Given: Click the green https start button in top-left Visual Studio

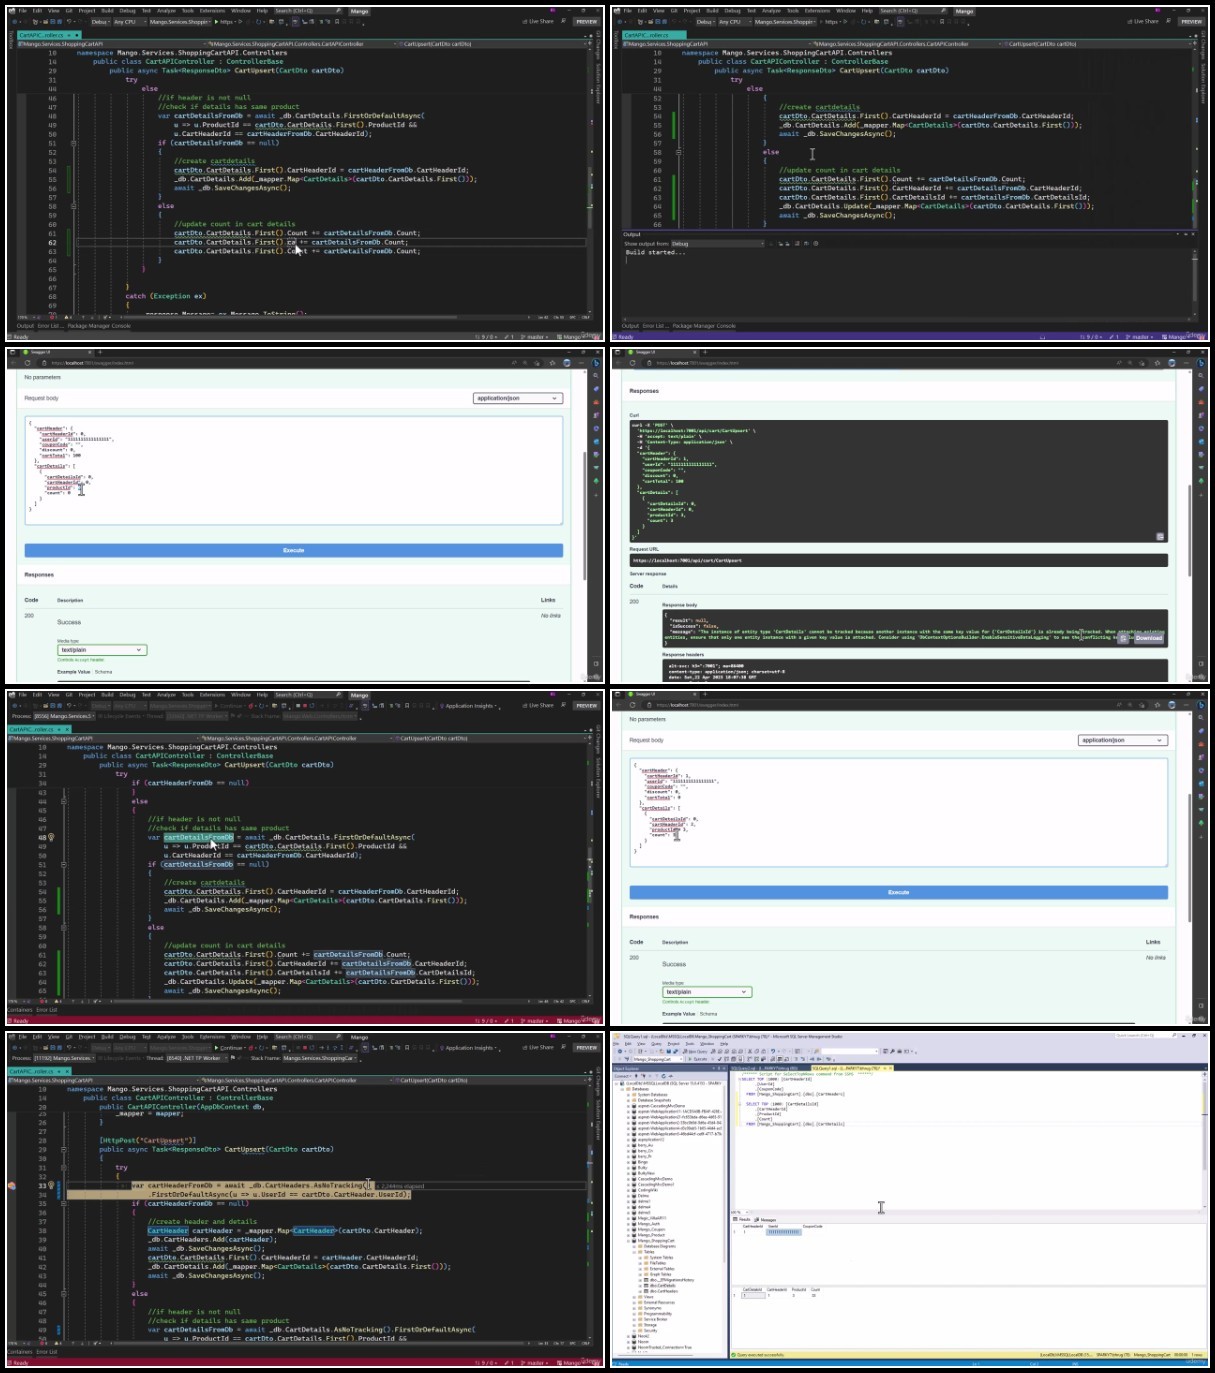Looking at the screenshot, I should (x=224, y=21).
